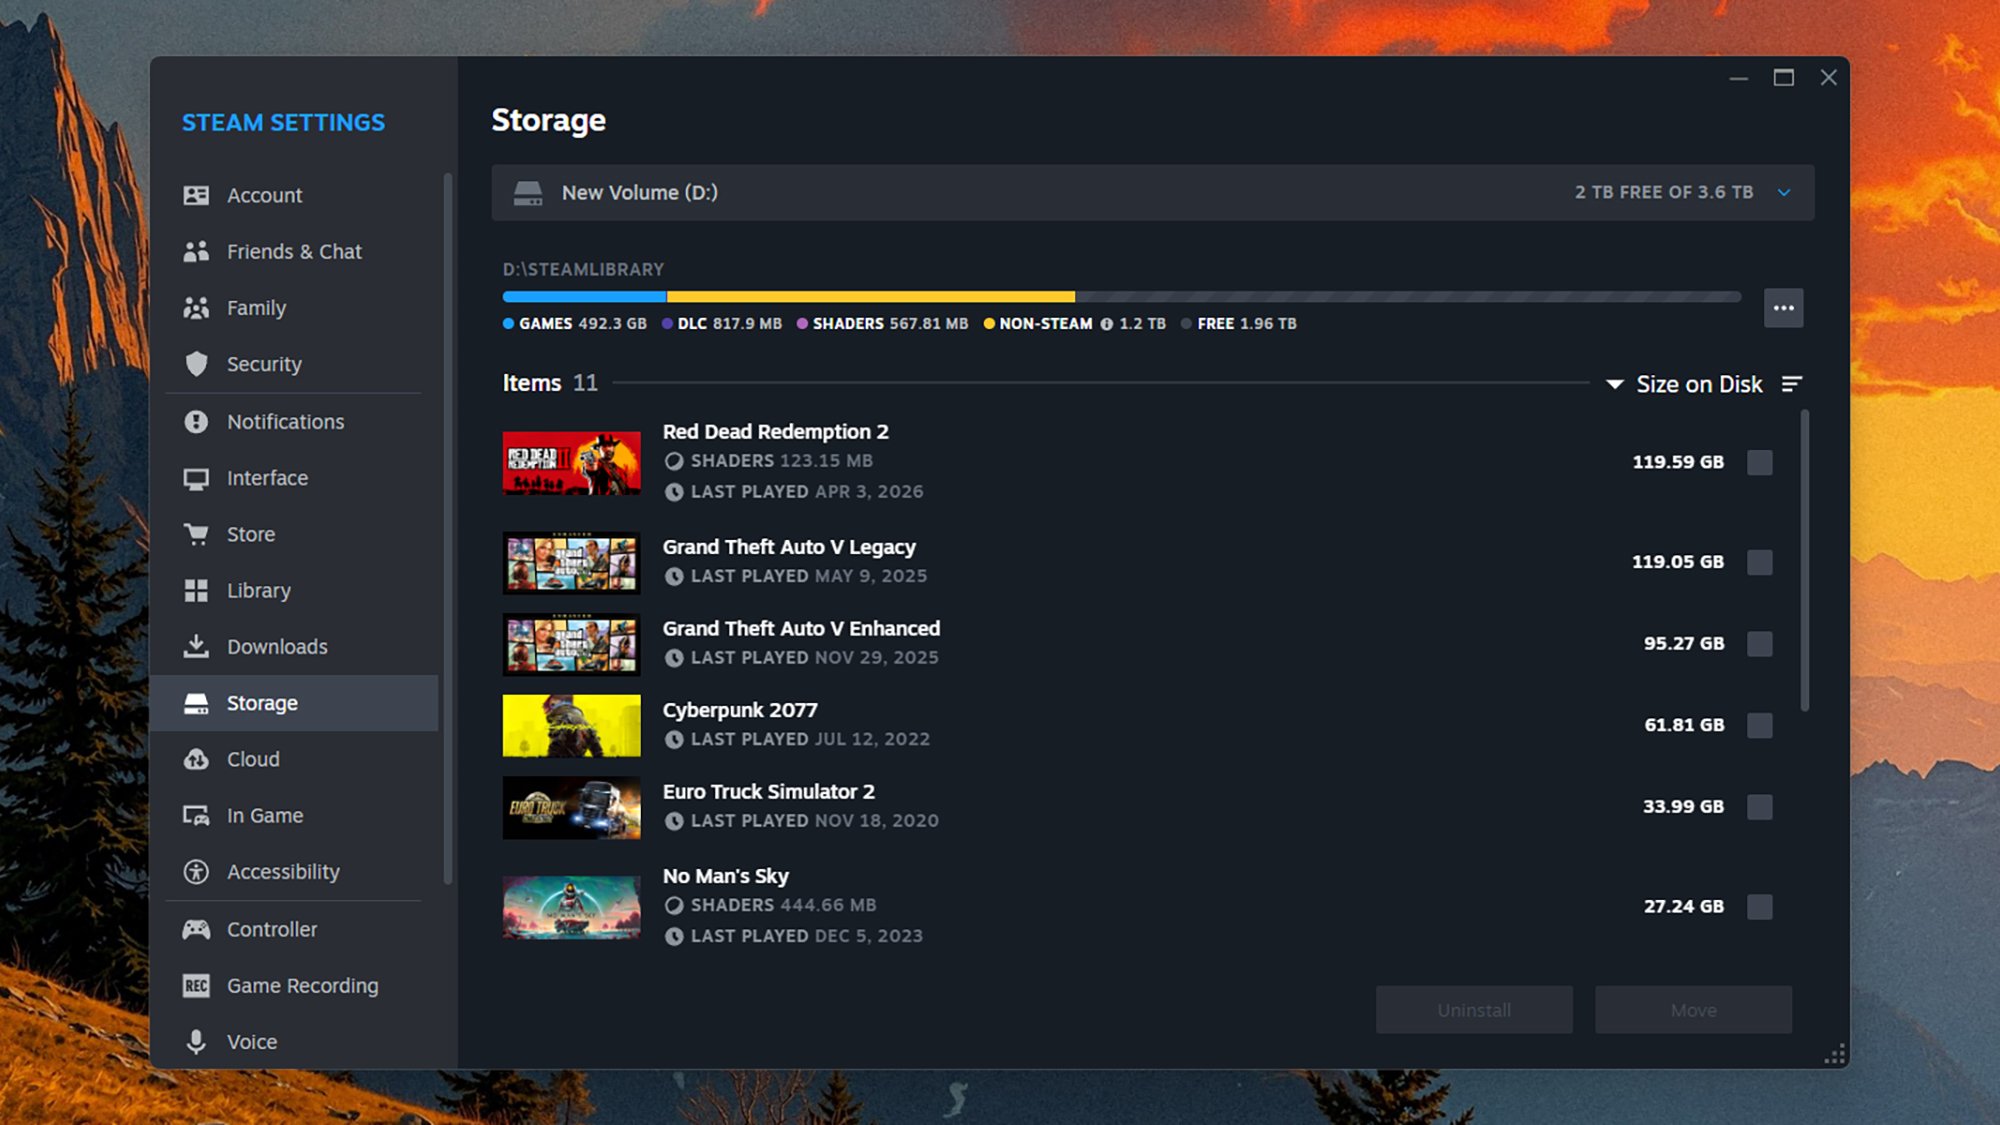This screenshot has height=1125, width=2000.
Task: Click the No Man's Sky game thumbnail
Action: point(571,906)
